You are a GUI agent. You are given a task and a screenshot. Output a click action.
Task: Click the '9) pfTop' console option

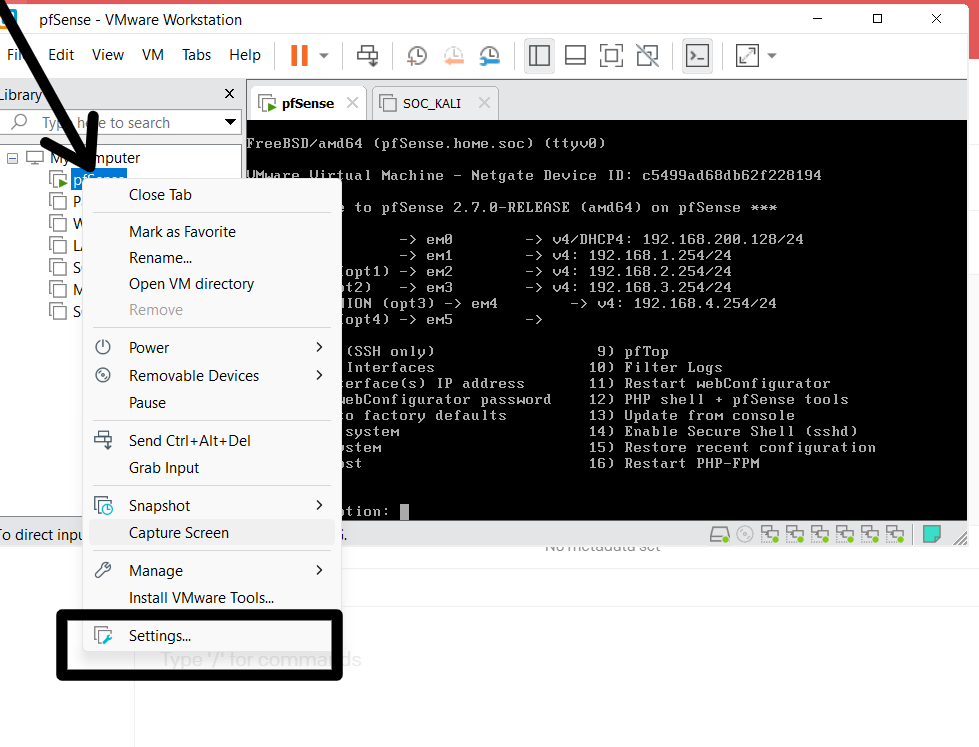click(633, 352)
